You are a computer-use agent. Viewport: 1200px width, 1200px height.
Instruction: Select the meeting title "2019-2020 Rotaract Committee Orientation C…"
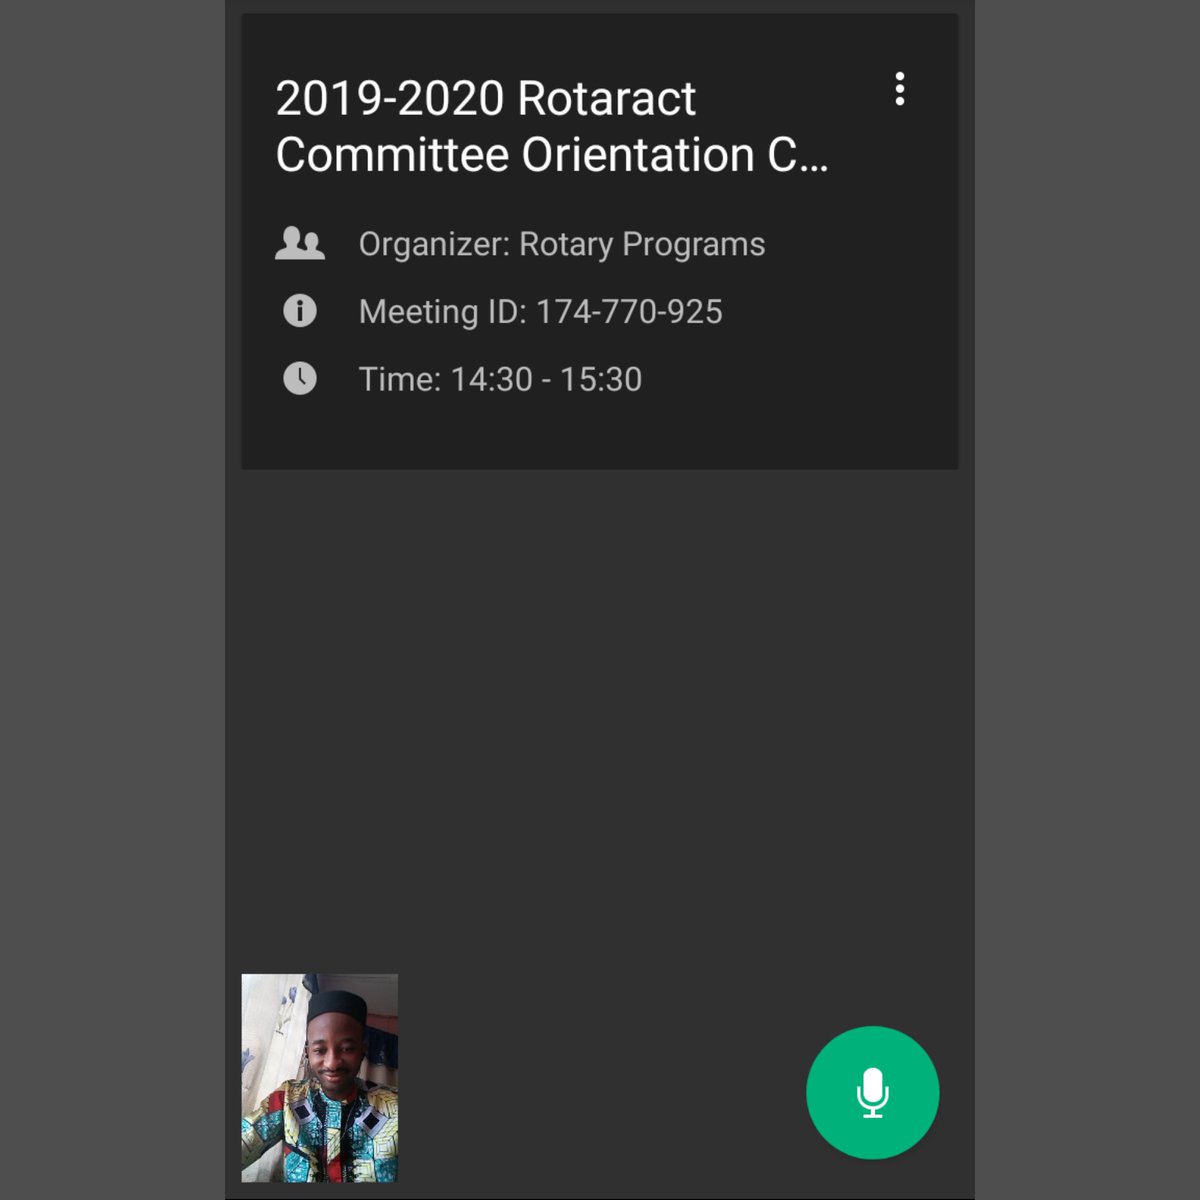(x=552, y=126)
